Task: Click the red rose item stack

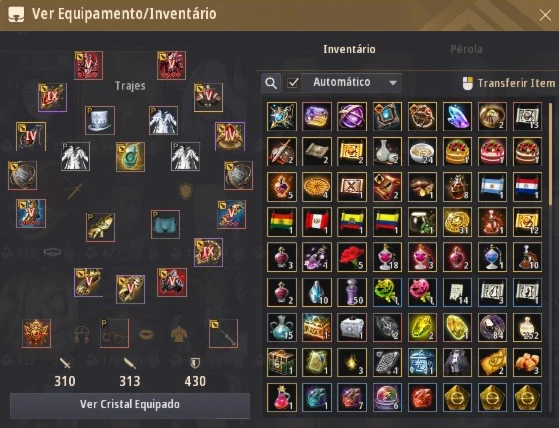Action: click(352, 257)
